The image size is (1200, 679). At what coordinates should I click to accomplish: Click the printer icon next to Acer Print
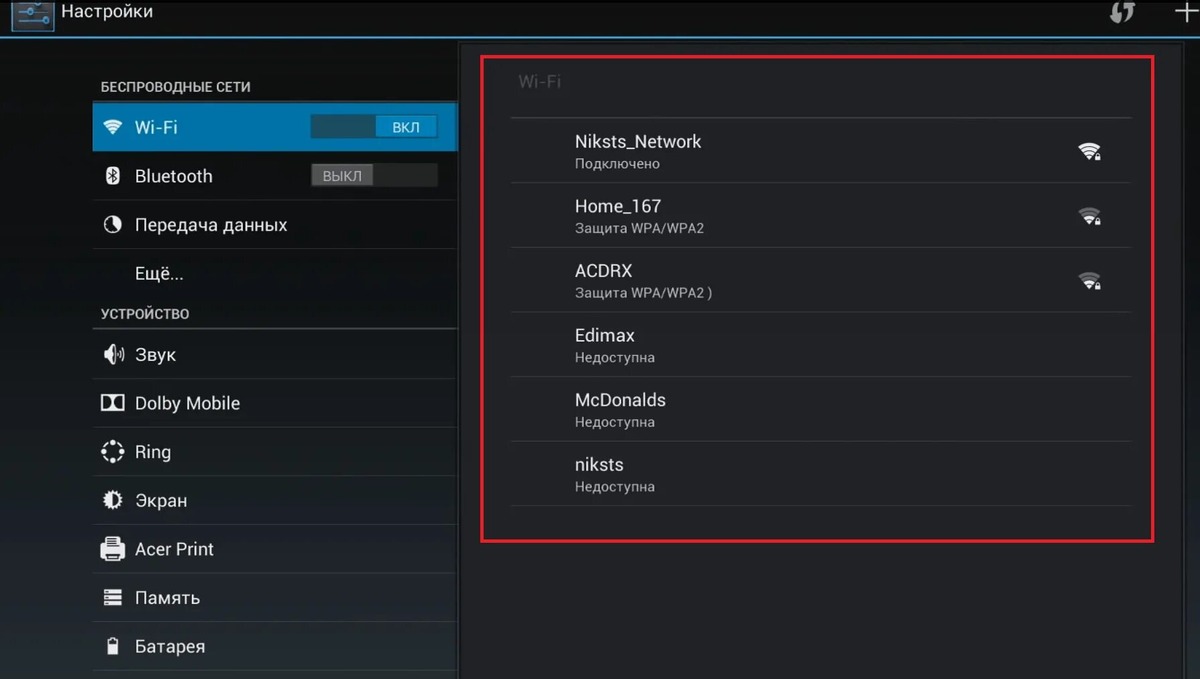[x=113, y=549]
